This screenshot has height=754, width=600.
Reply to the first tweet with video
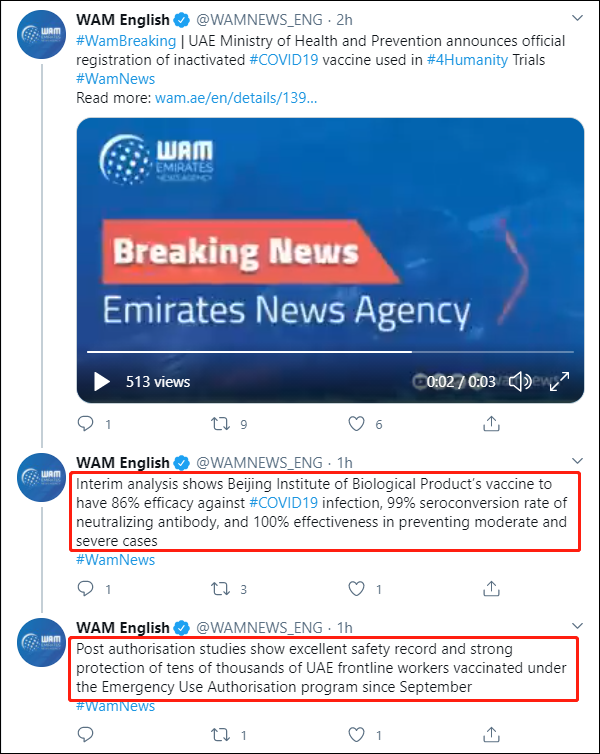(x=85, y=424)
